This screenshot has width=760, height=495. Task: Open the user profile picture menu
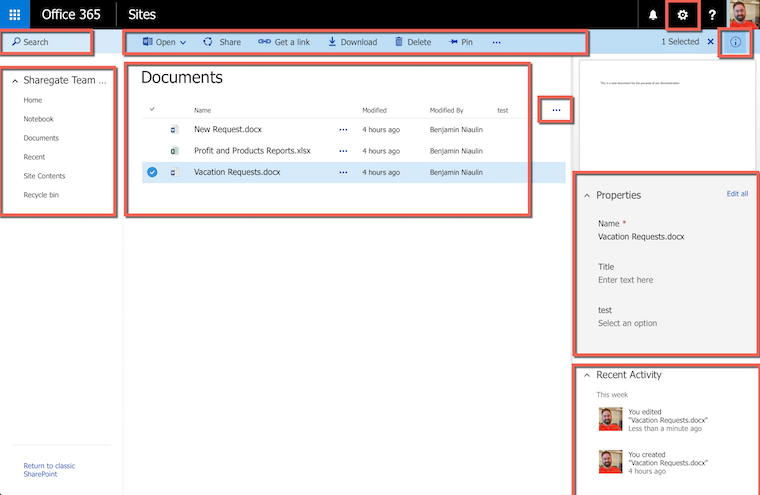coord(743,15)
